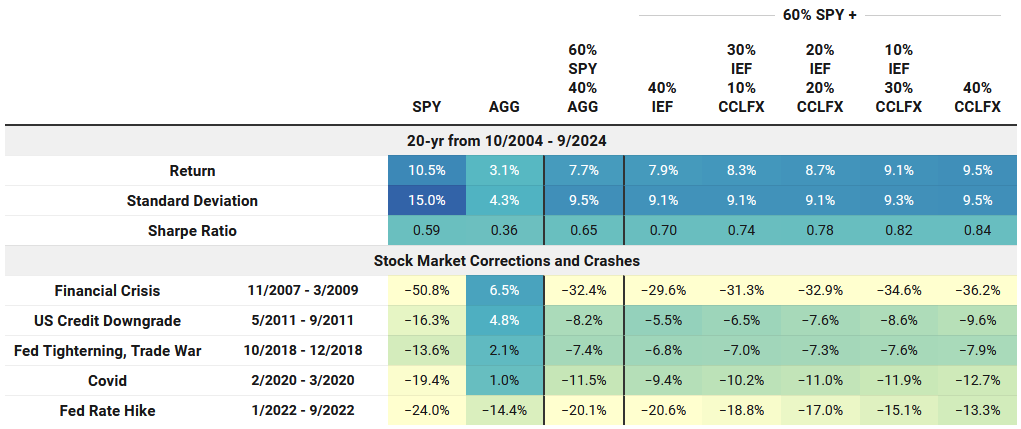Viewport: 1021px width, 429px height.
Task: Select the 6.5% AGG Financial Crisis cell
Action: 504,291
